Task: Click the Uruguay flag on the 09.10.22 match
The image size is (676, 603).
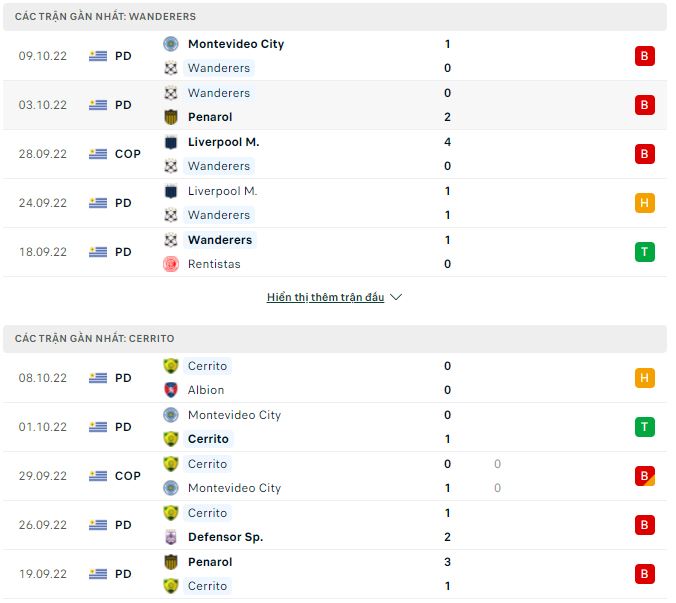Action: [x=98, y=56]
